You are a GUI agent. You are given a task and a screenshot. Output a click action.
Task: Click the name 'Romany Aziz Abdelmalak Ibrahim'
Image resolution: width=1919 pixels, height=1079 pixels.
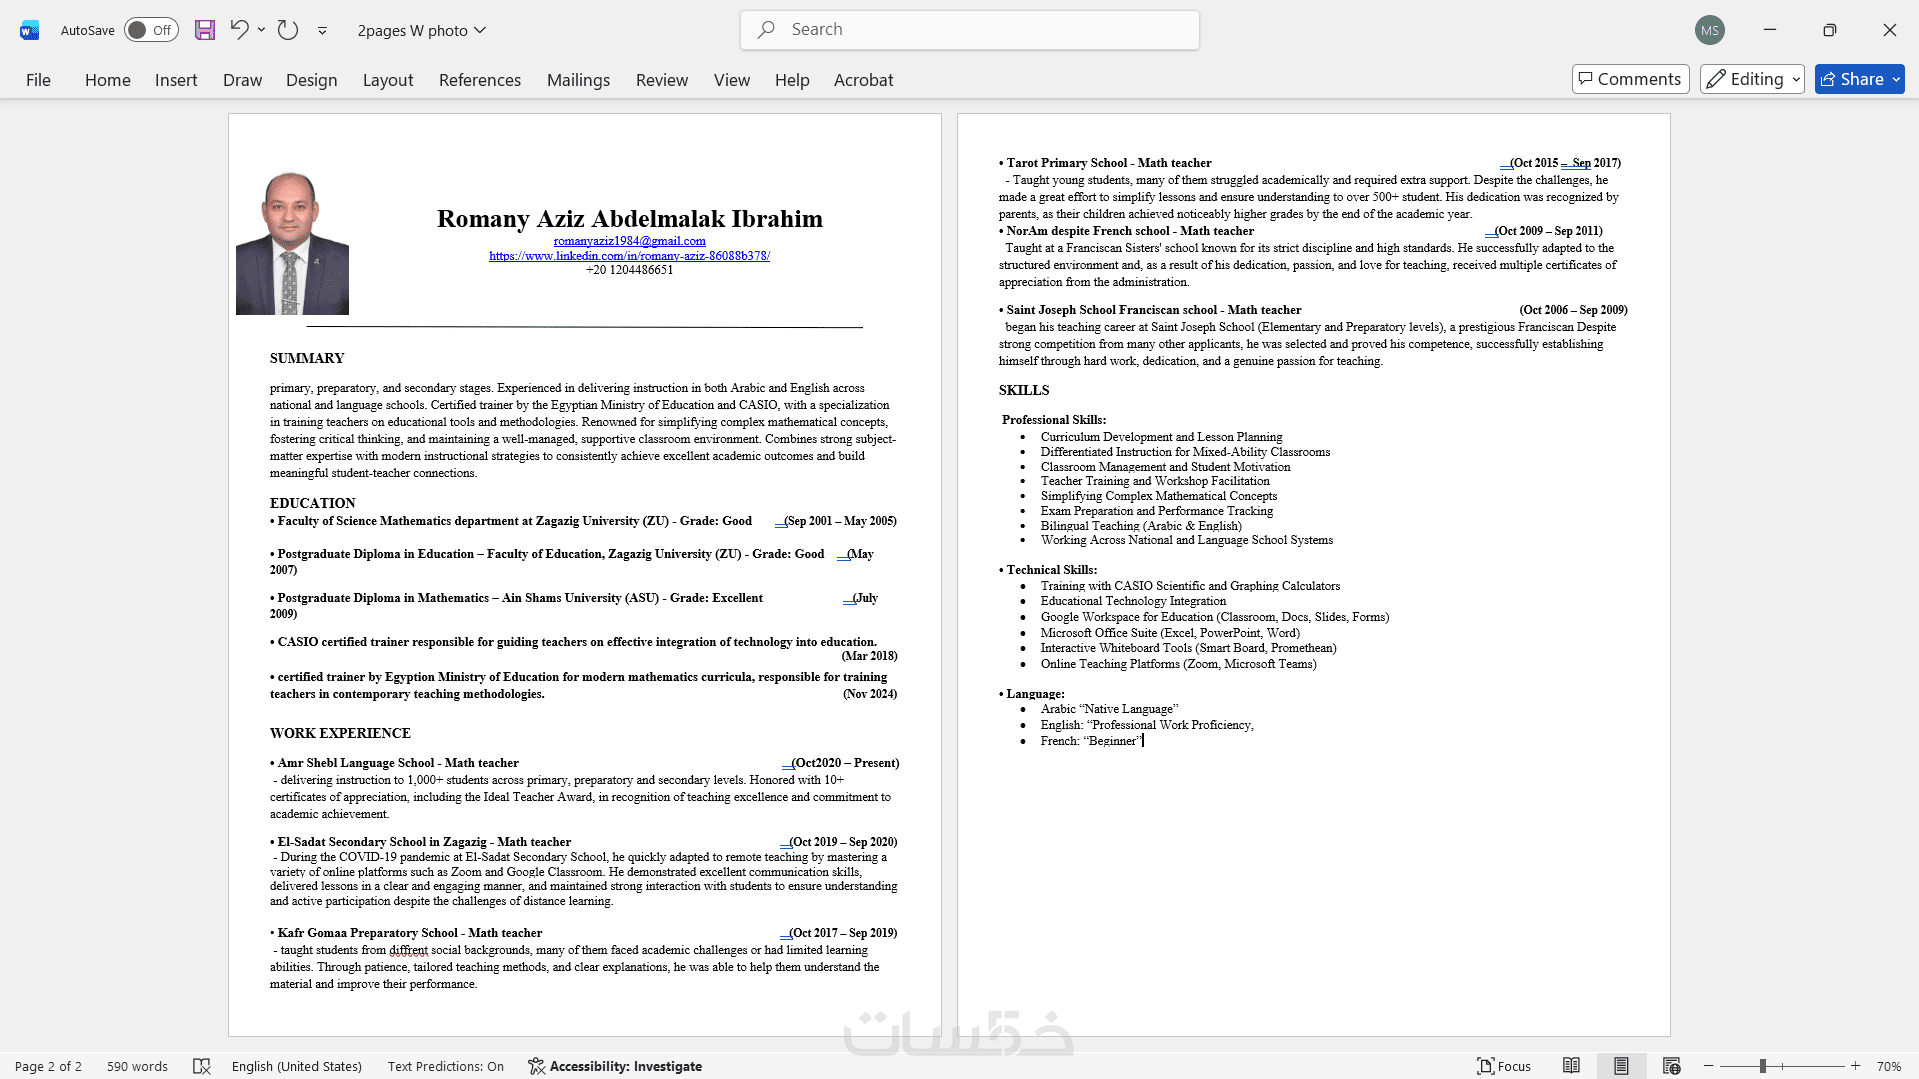coord(630,219)
